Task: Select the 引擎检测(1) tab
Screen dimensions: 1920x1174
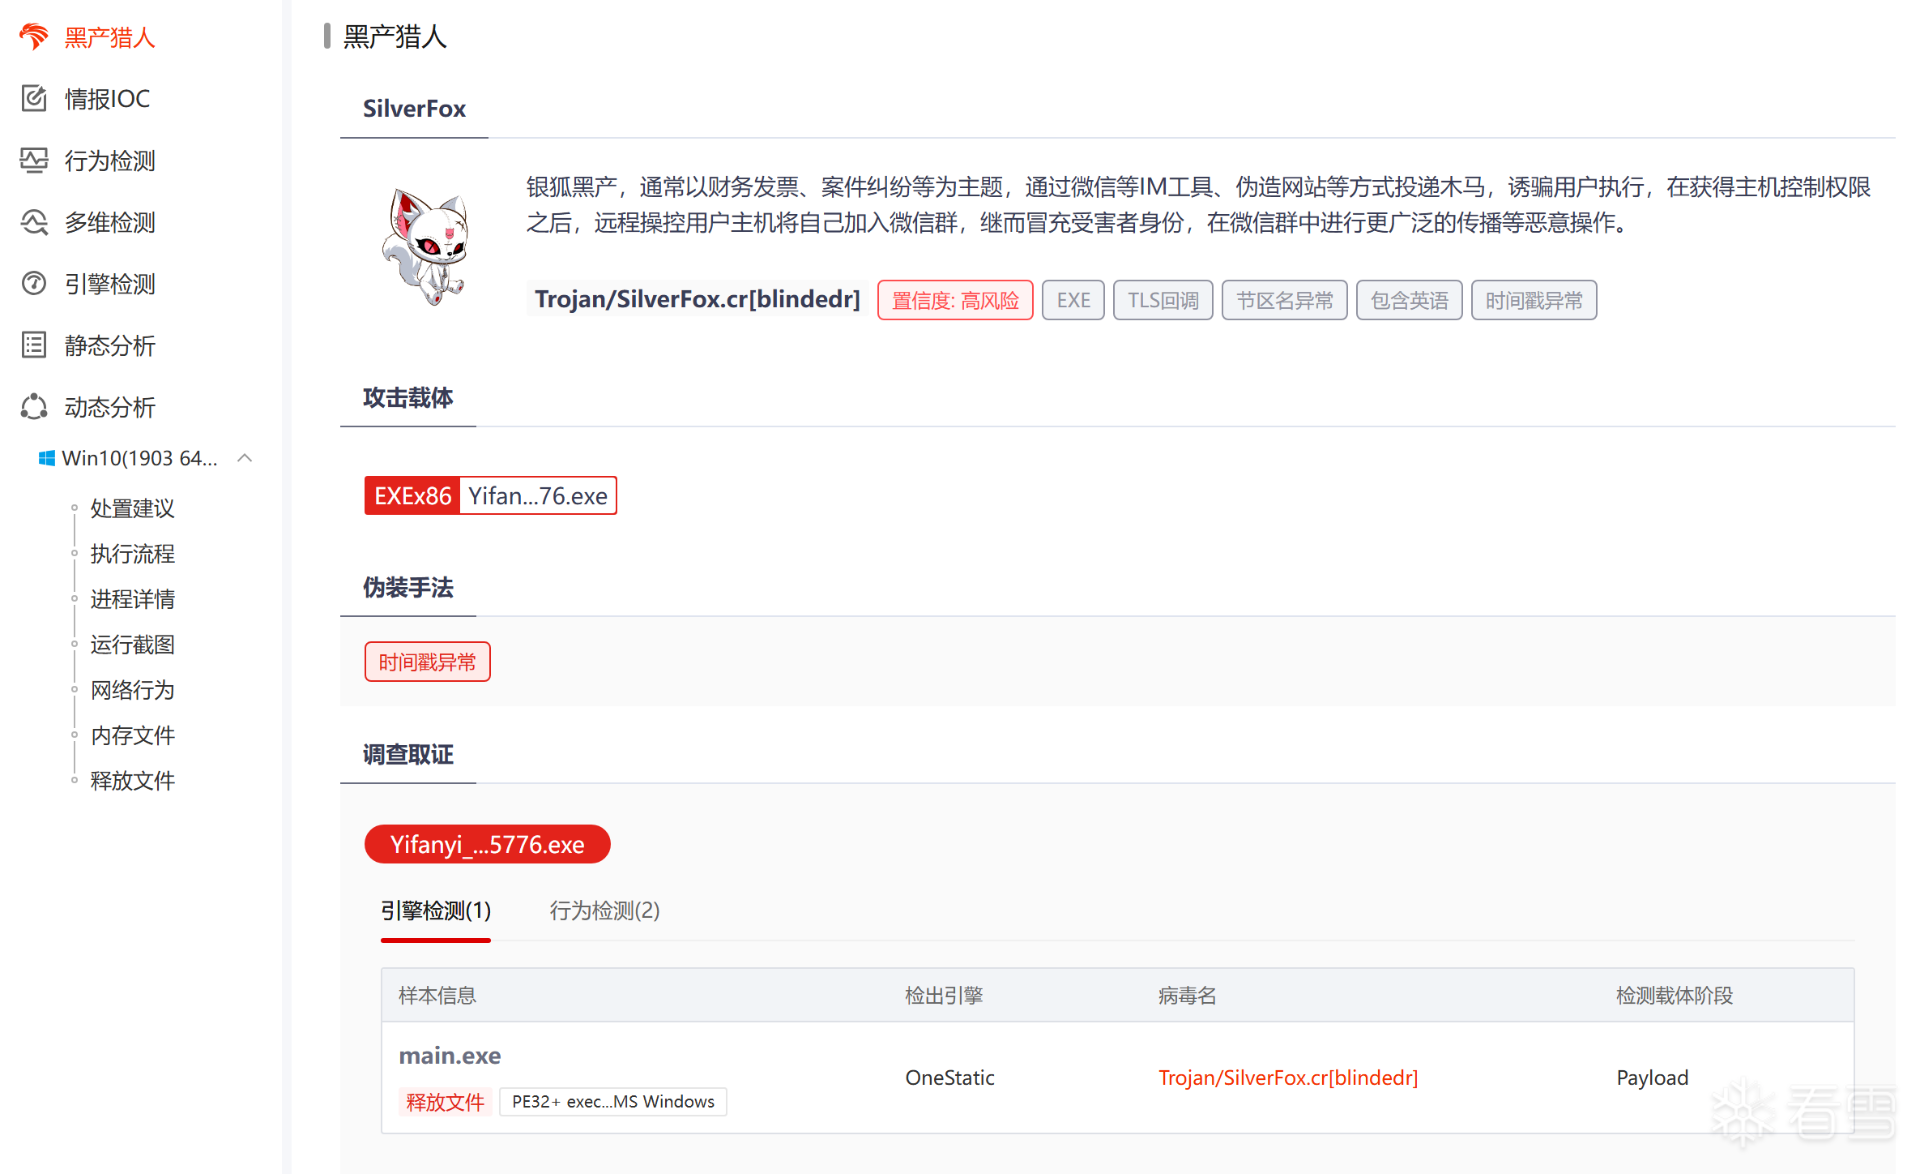Action: point(435,910)
